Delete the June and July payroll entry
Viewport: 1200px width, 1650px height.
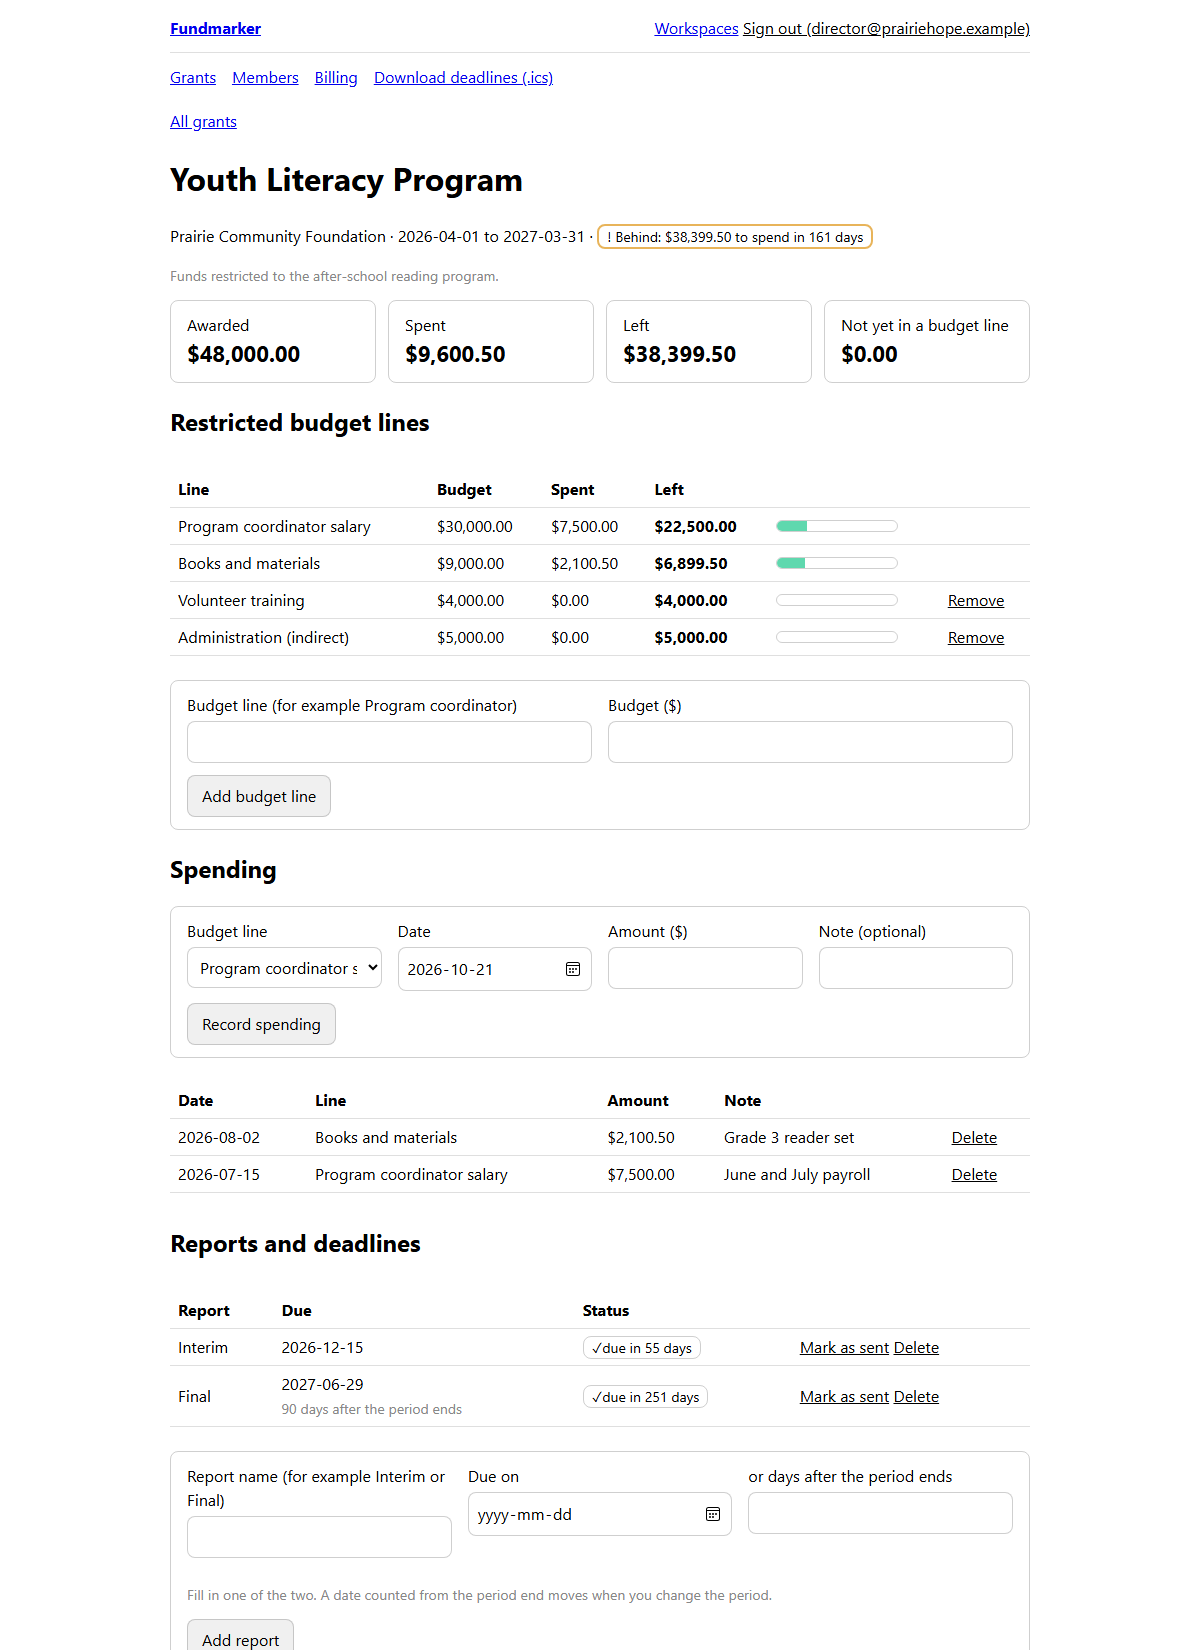tap(974, 1175)
